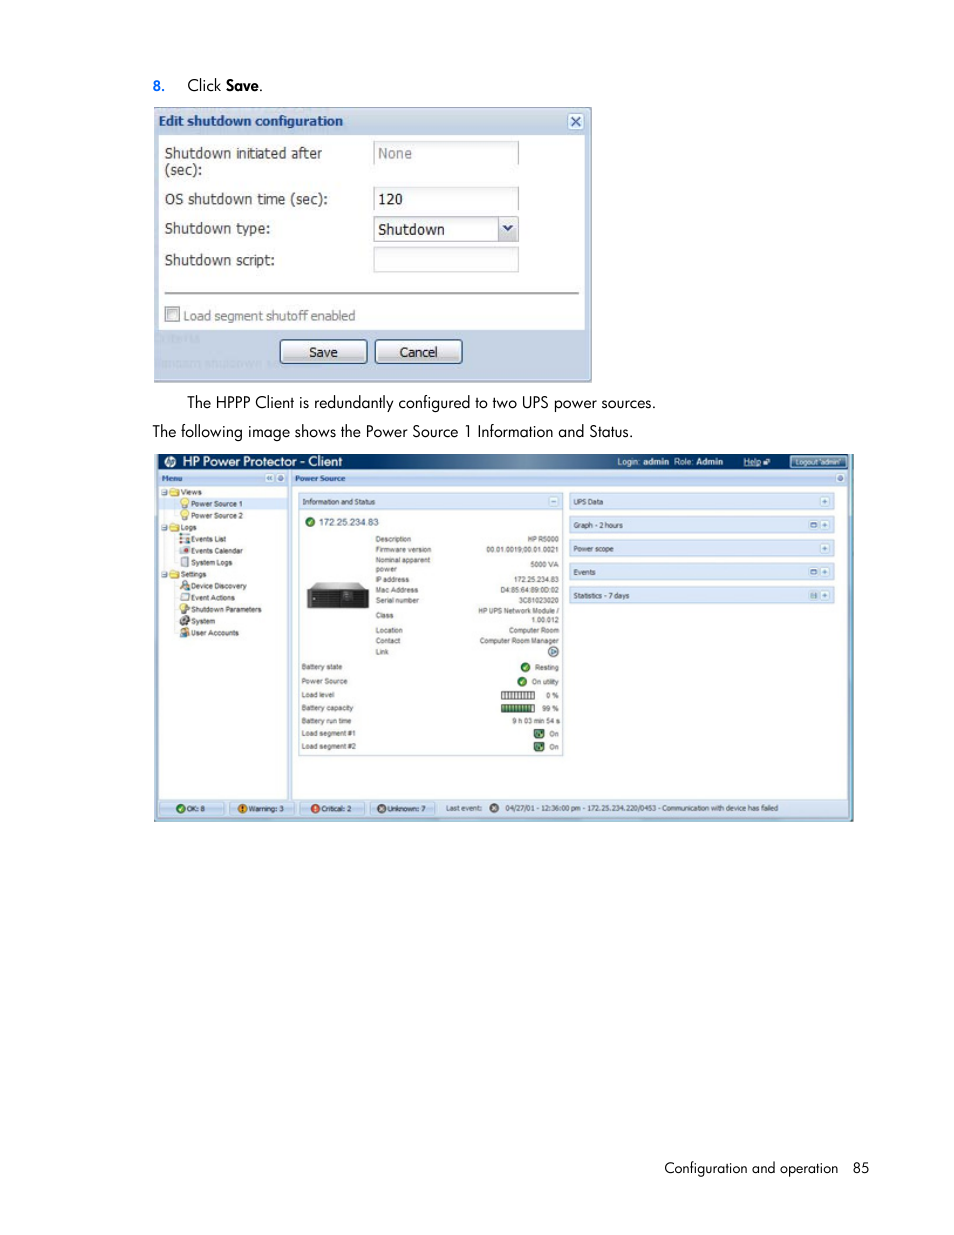Image resolution: width=954 pixels, height=1235 pixels.
Task: Collapse the Settings tree folder
Action: click(x=164, y=574)
